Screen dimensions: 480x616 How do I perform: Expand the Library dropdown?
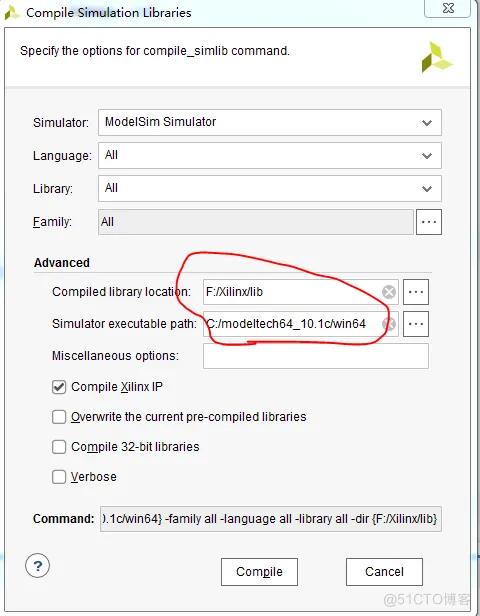pos(270,189)
